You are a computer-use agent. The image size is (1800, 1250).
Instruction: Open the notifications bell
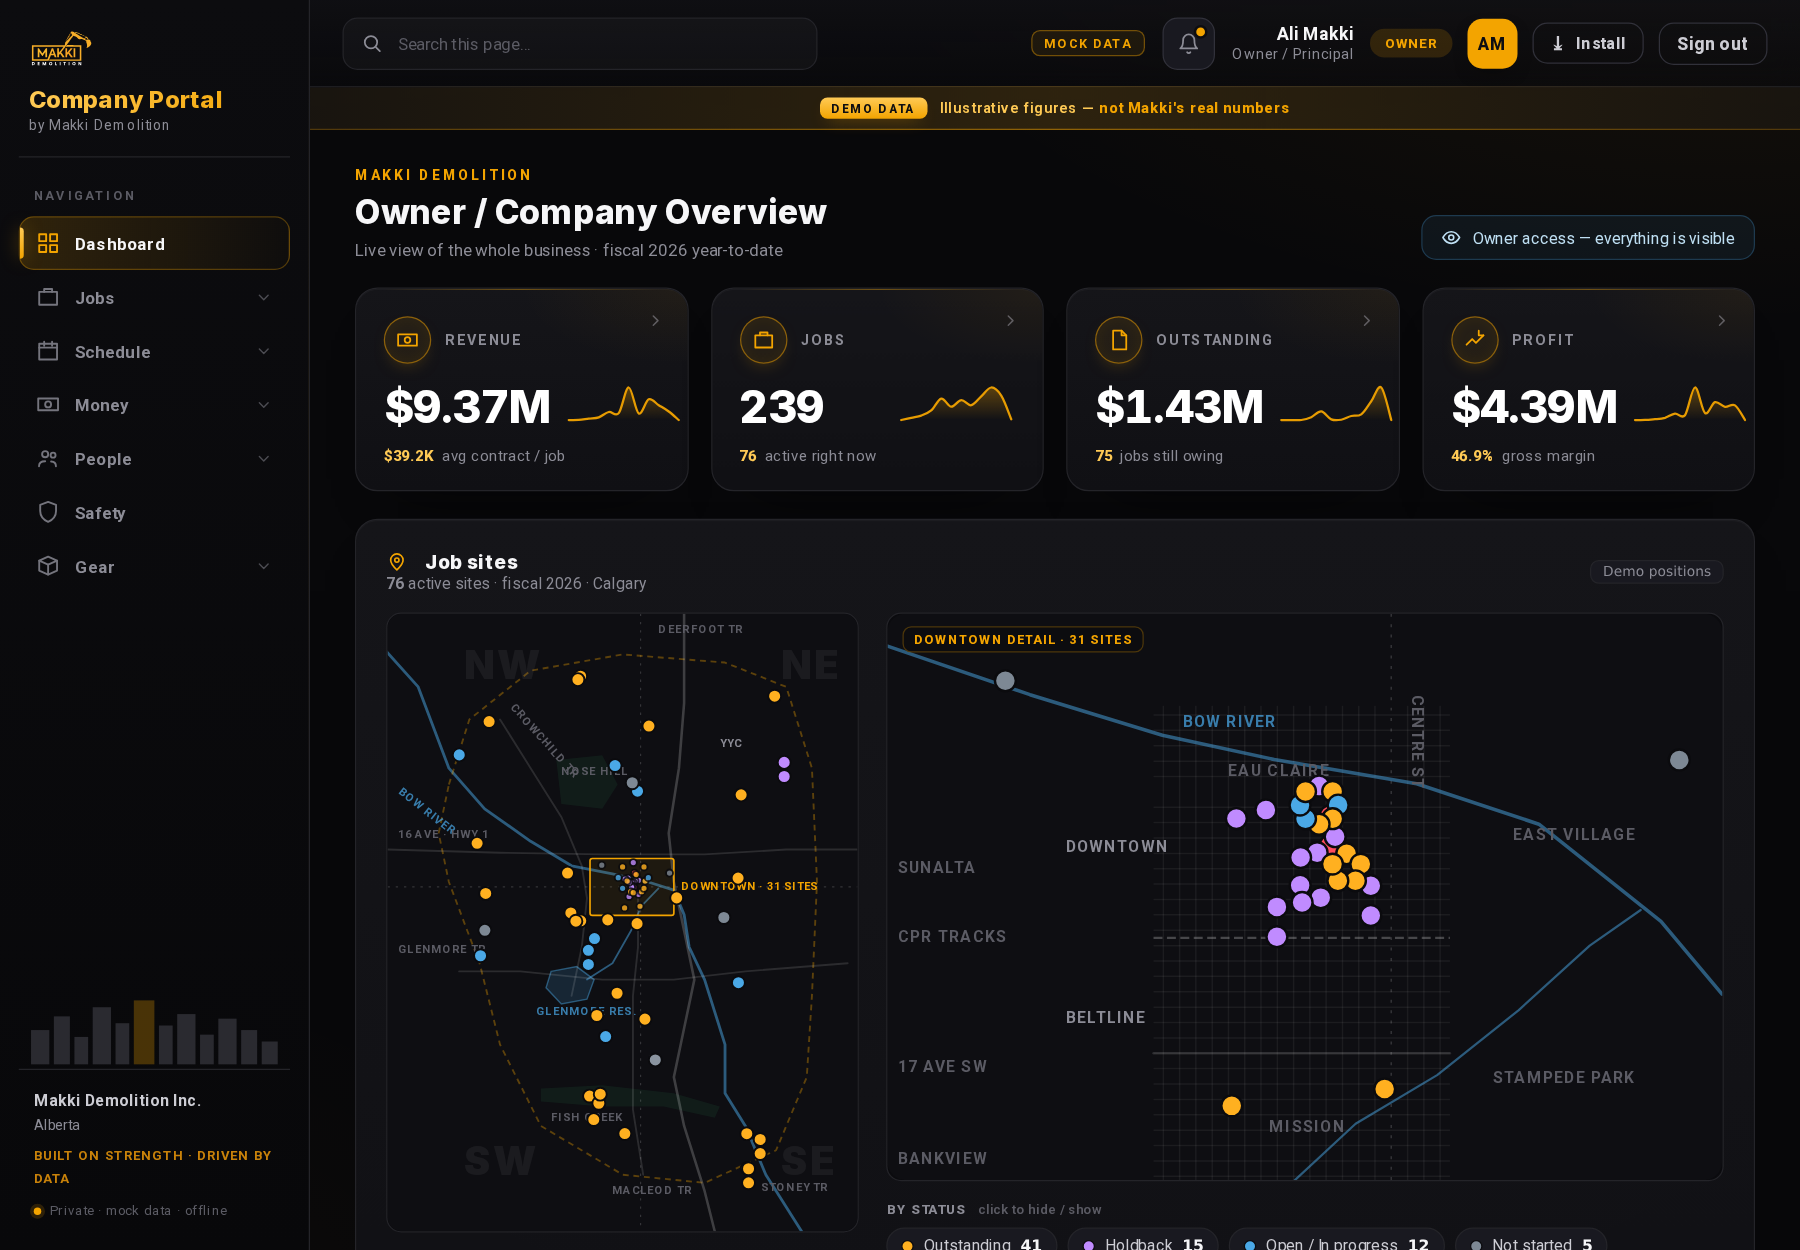click(1188, 44)
